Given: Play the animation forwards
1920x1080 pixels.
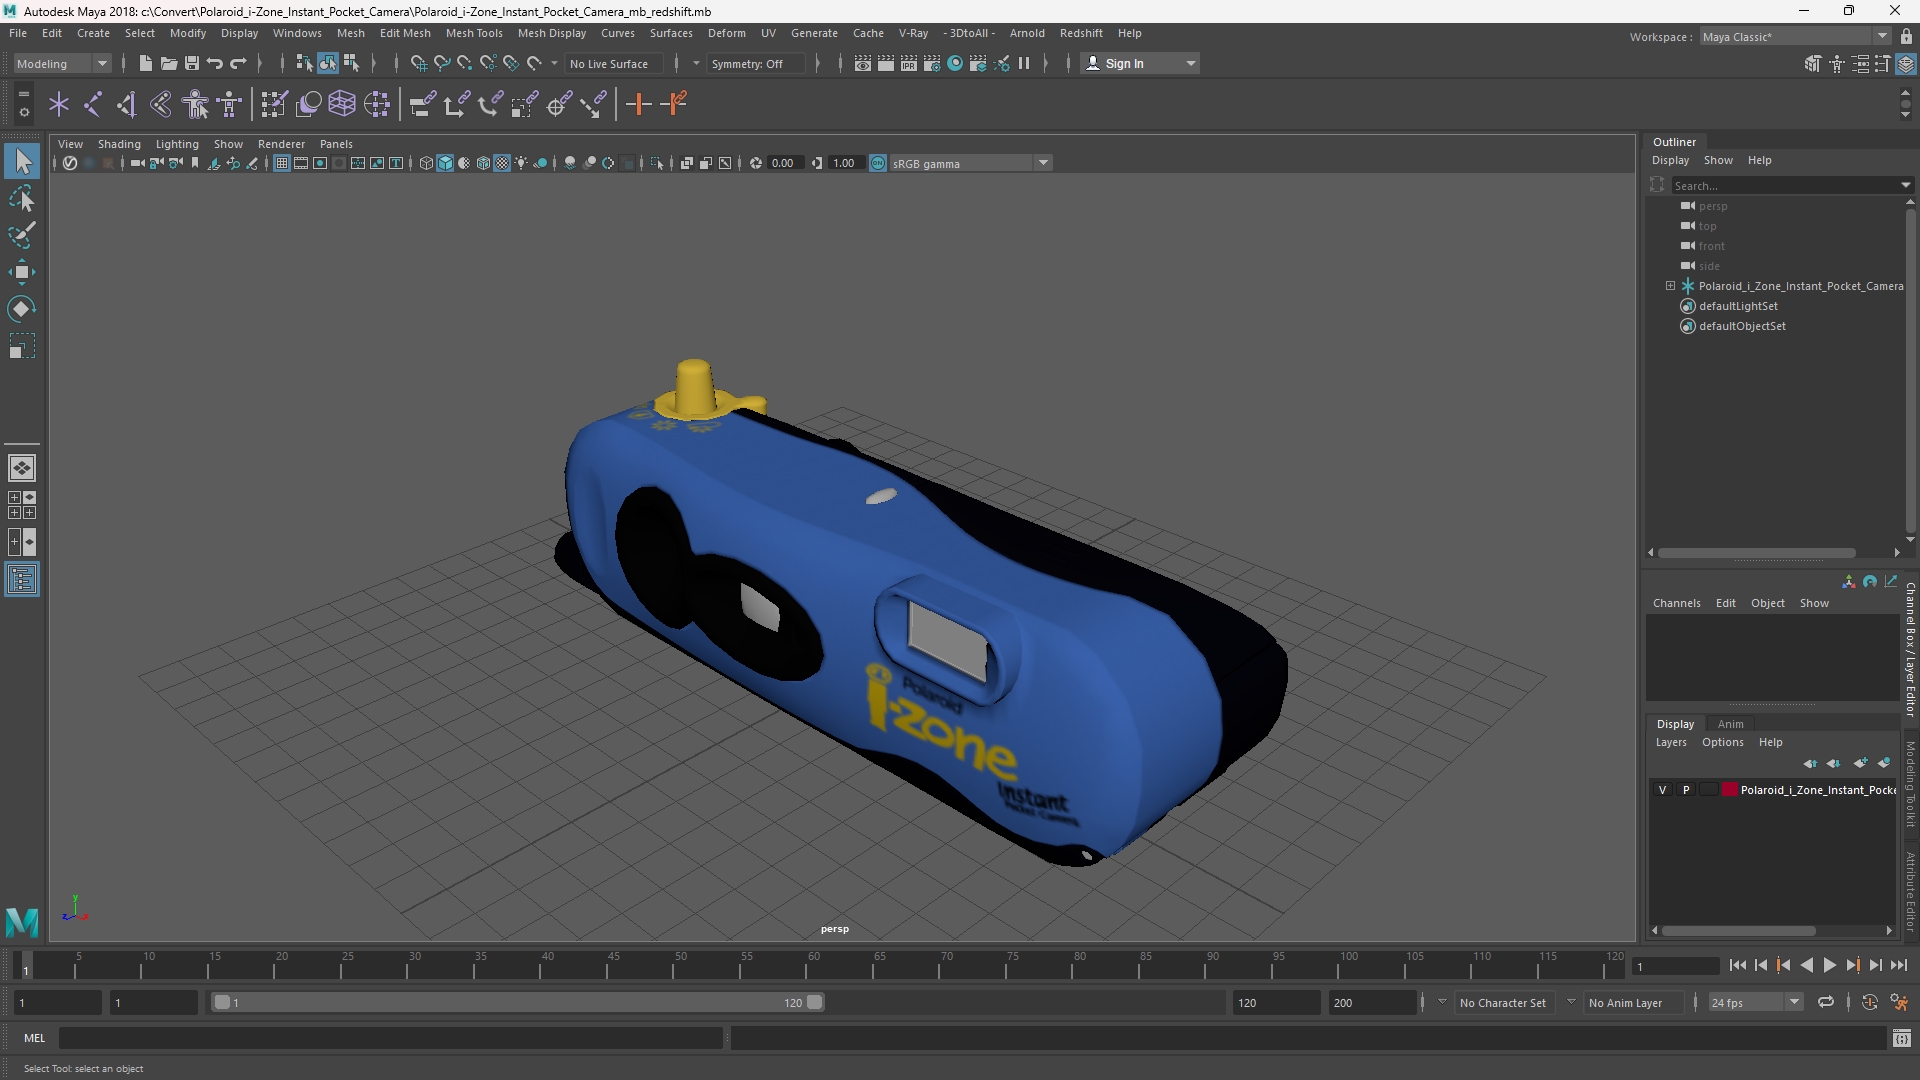Looking at the screenshot, I should click(1829, 965).
